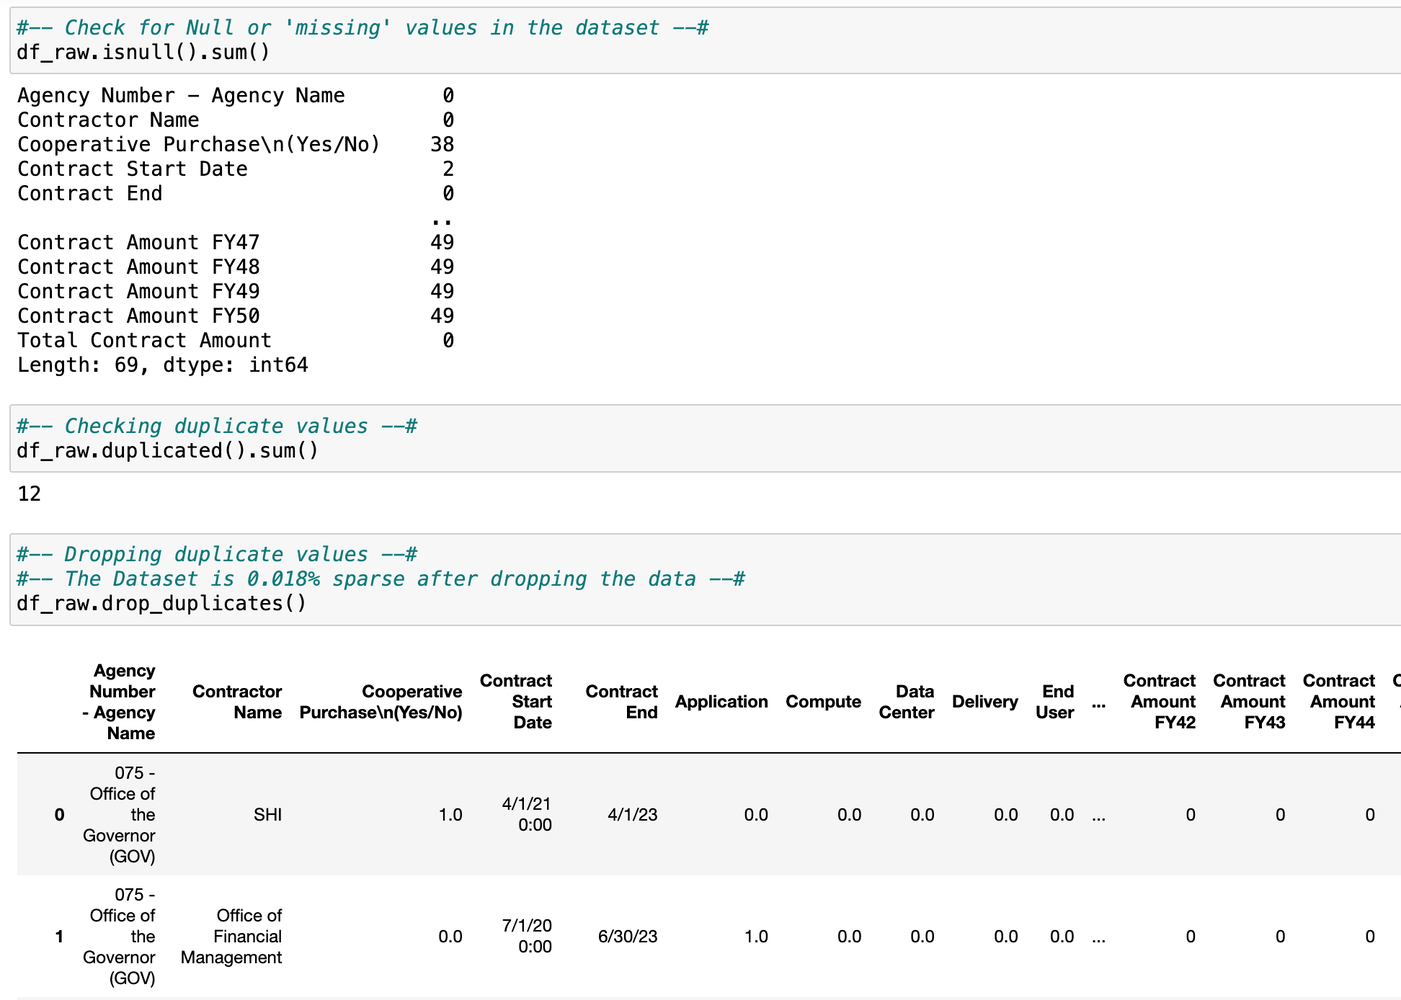
Task: Click the Compute column header
Action: (x=823, y=702)
